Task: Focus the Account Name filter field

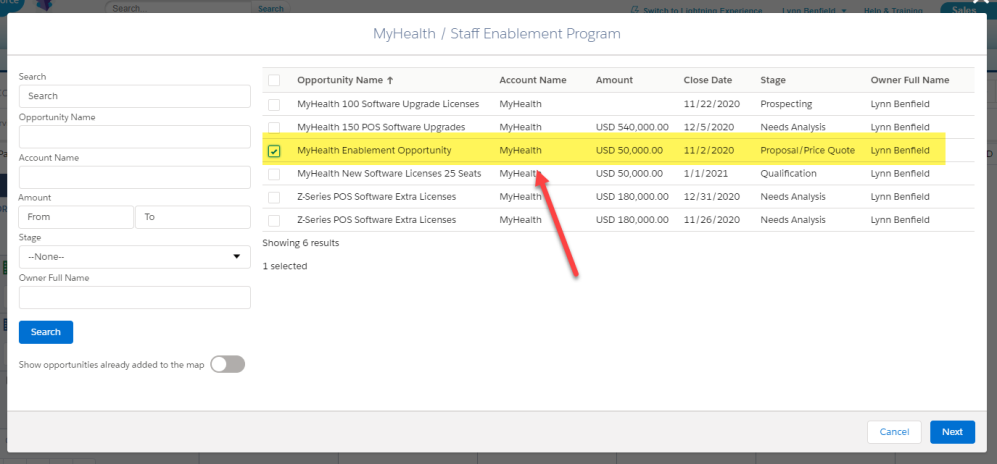Action: [135, 177]
